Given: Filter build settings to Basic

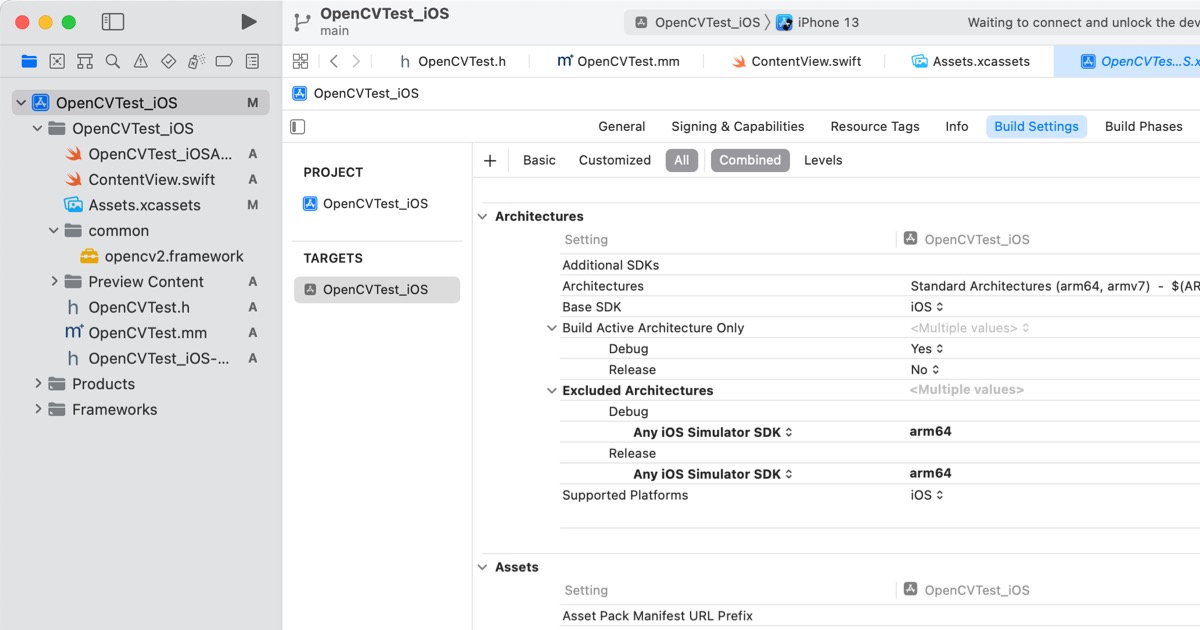Looking at the screenshot, I should pyautogui.click(x=539, y=160).
